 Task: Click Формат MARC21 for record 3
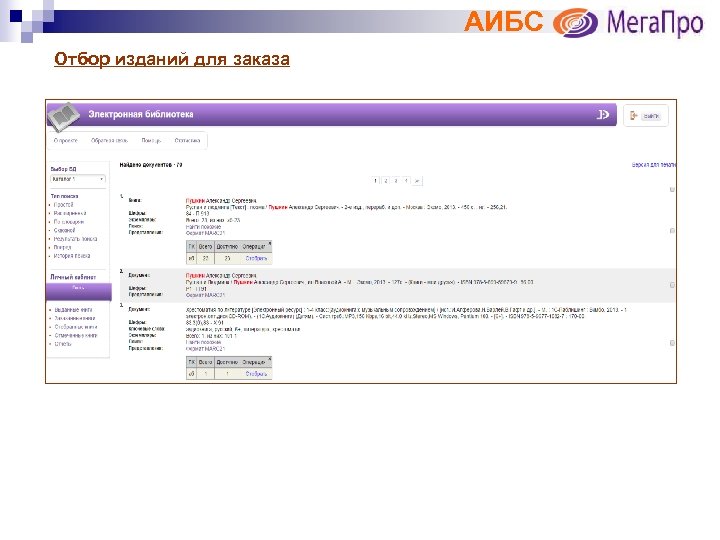click(205, 349)
